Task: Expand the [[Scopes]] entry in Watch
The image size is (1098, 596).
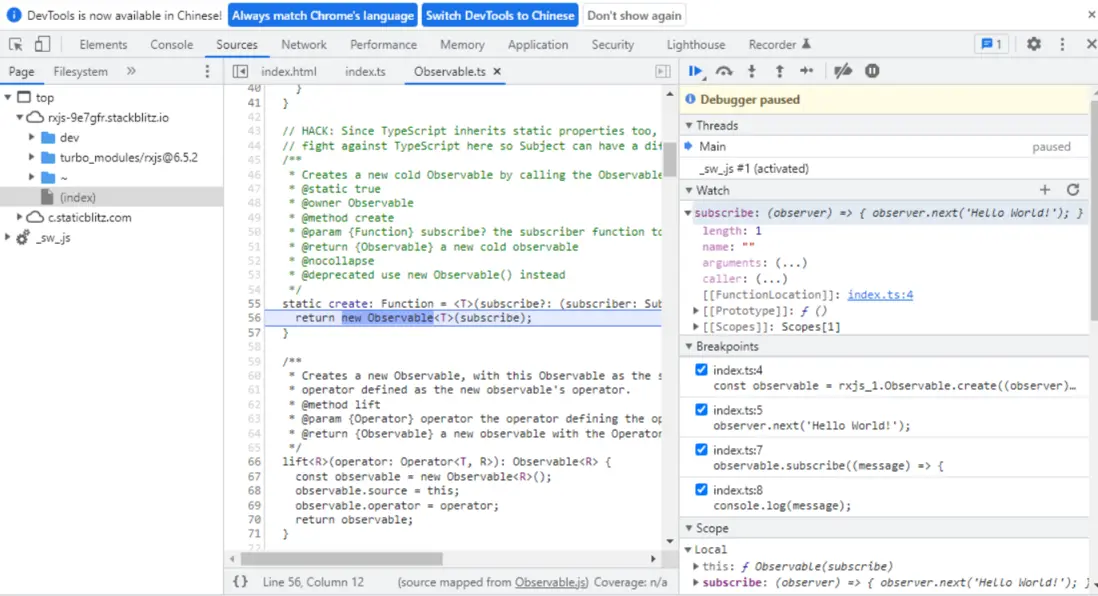Action: coord(696,327)
